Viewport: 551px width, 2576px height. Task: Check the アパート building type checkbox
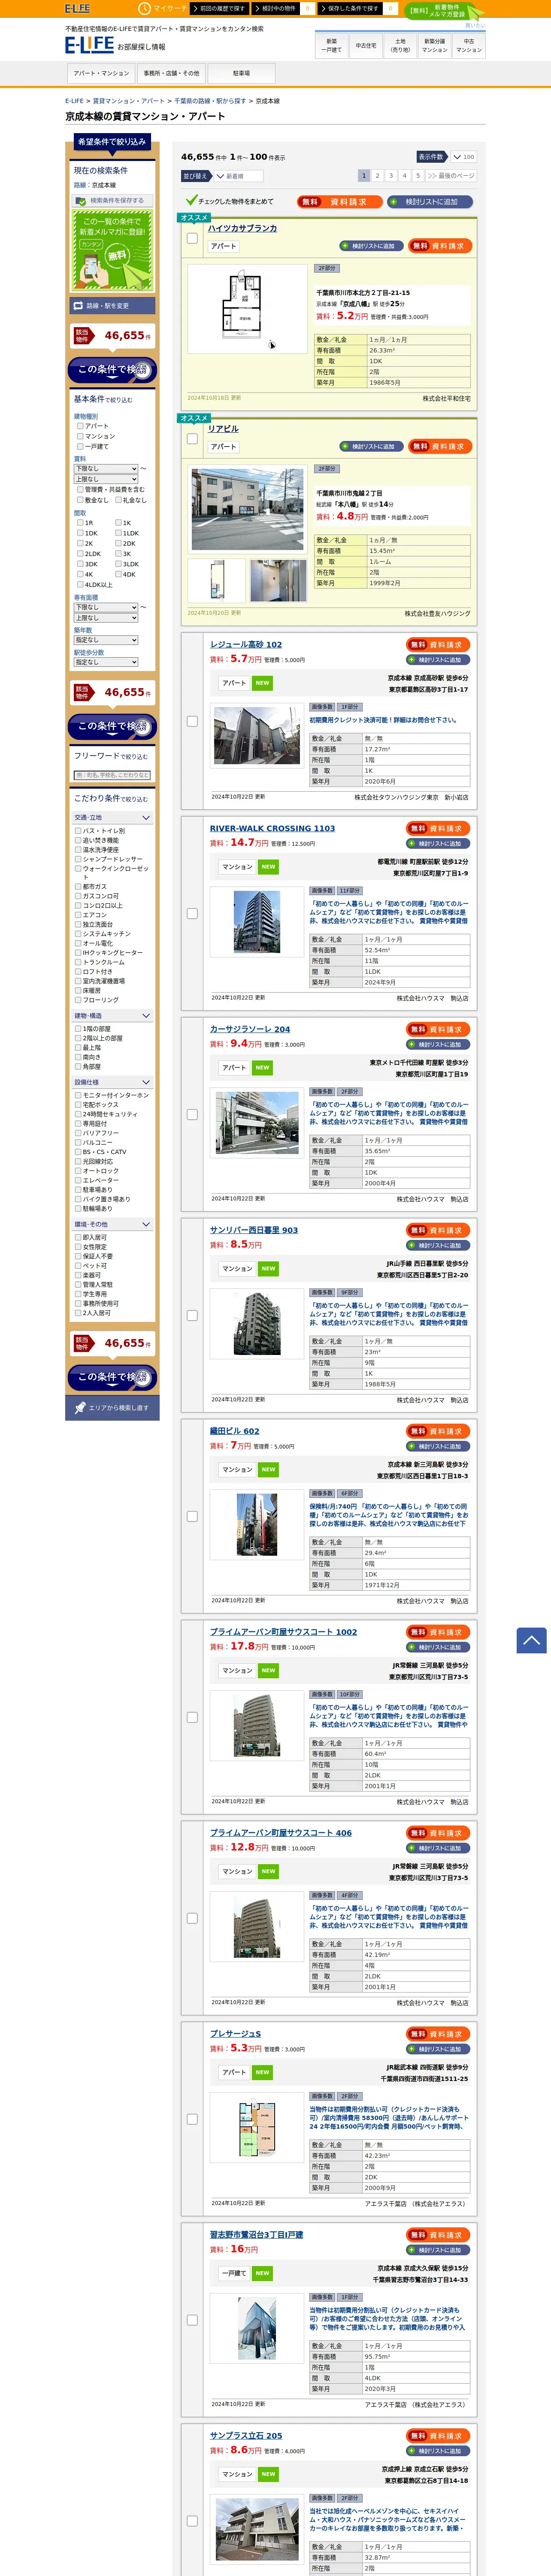click(80, 426)
